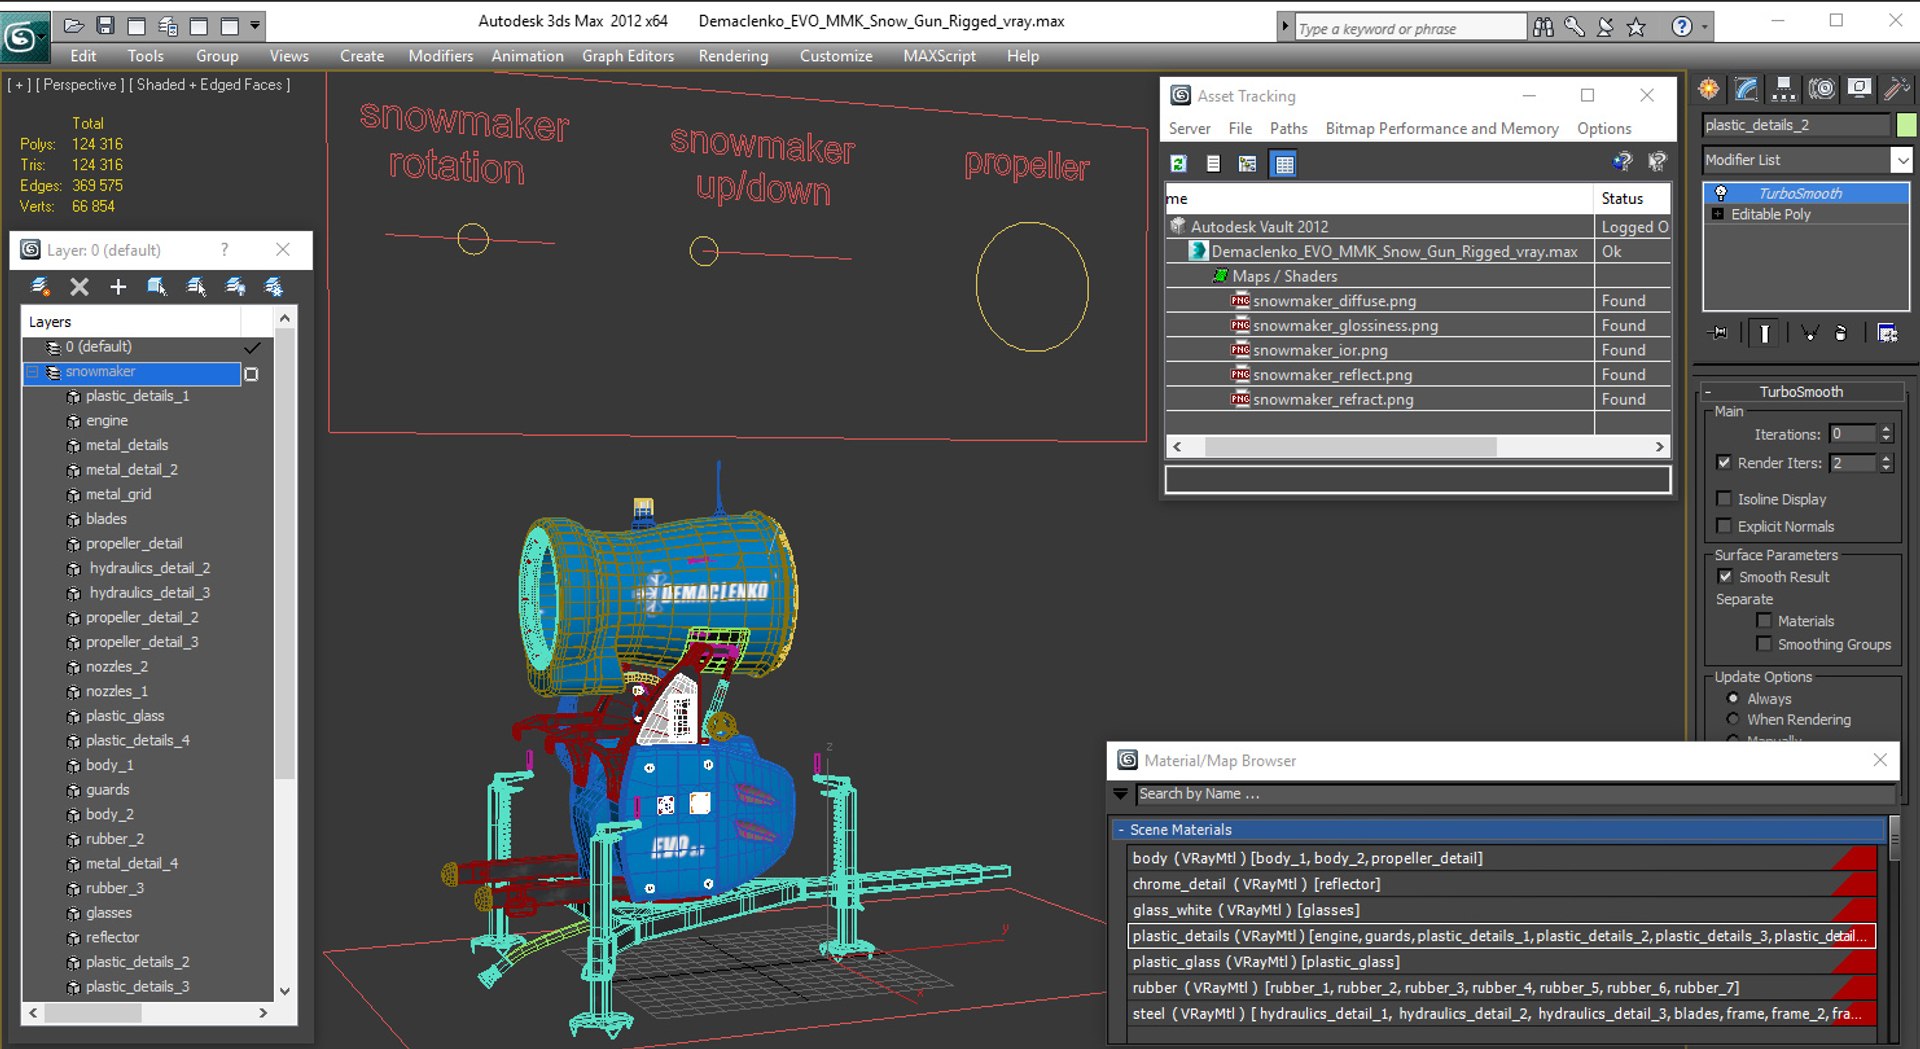Viewport: 1920px width, 1049px height.
Task: Click the Freeze/Unfreeze All Layers icon
Action: tap(273, 287)
